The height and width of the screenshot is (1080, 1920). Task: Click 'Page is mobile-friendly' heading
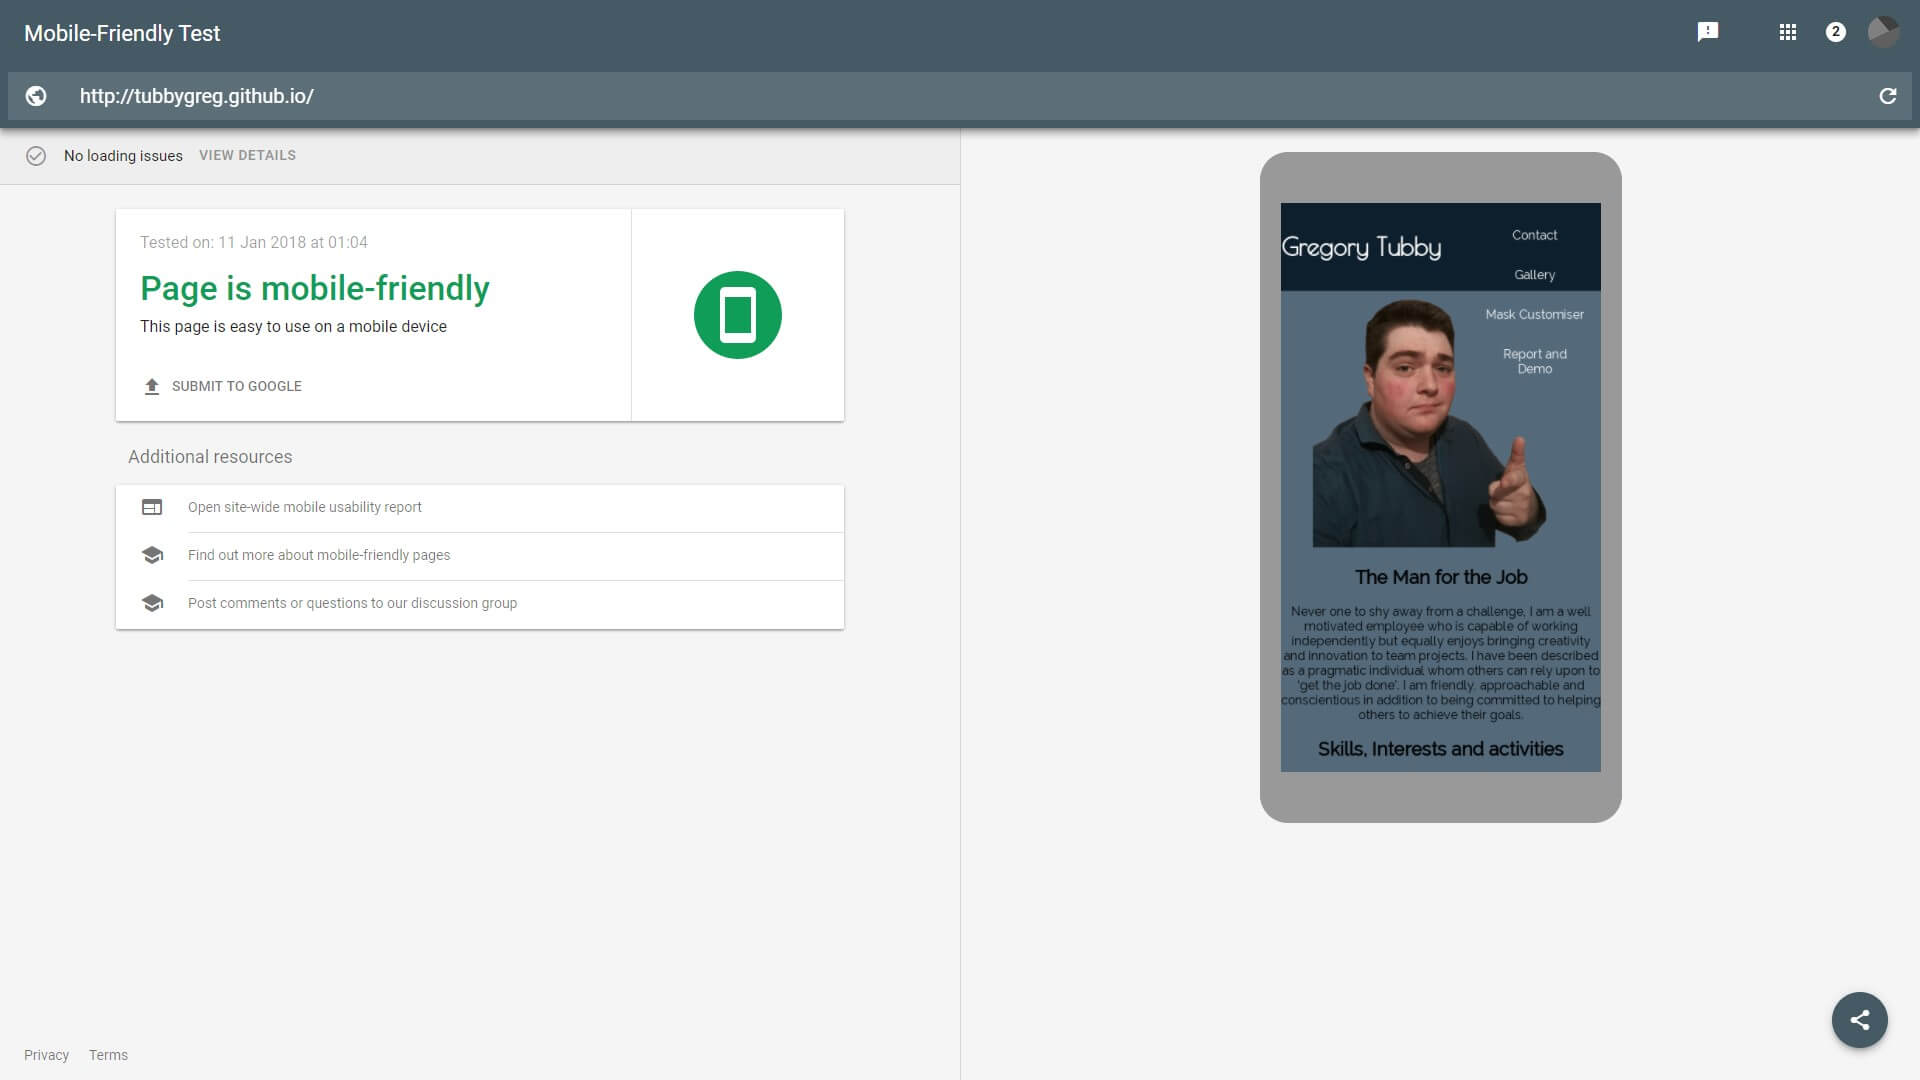pyautogui.click(x=315, y=288)
